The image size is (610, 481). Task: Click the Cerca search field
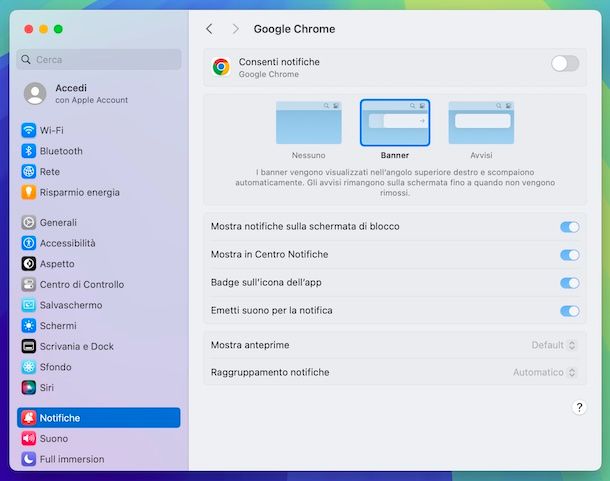(100, 60)
